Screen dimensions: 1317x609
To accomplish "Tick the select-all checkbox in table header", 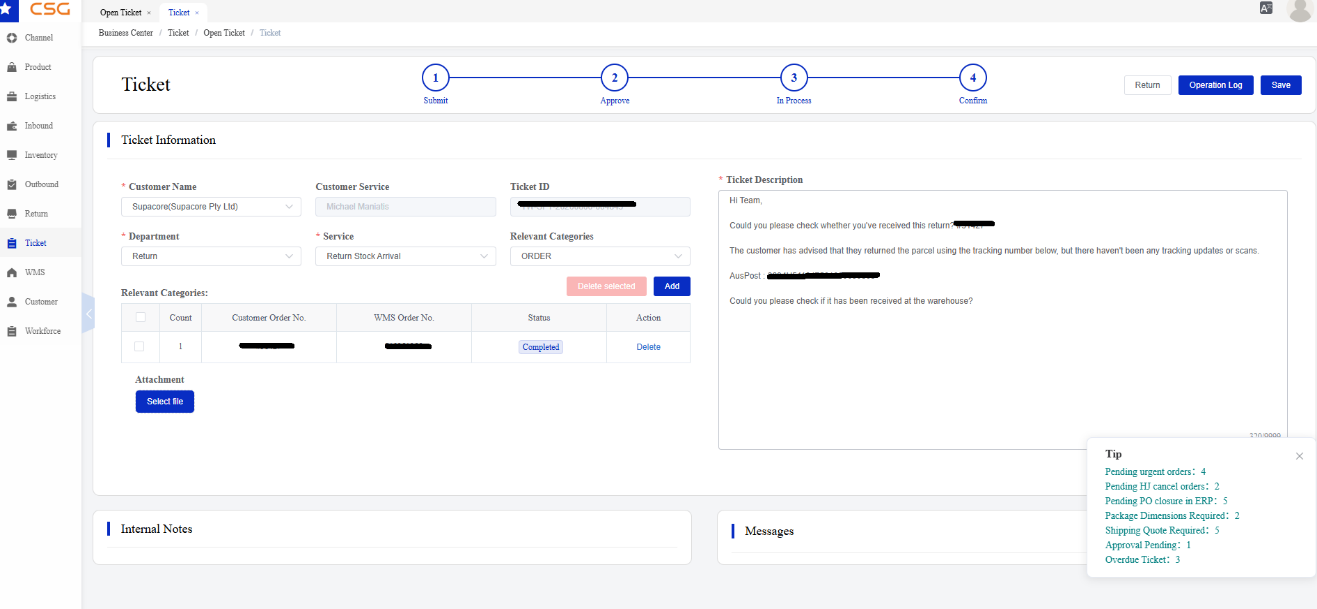I will coord(140,317).
